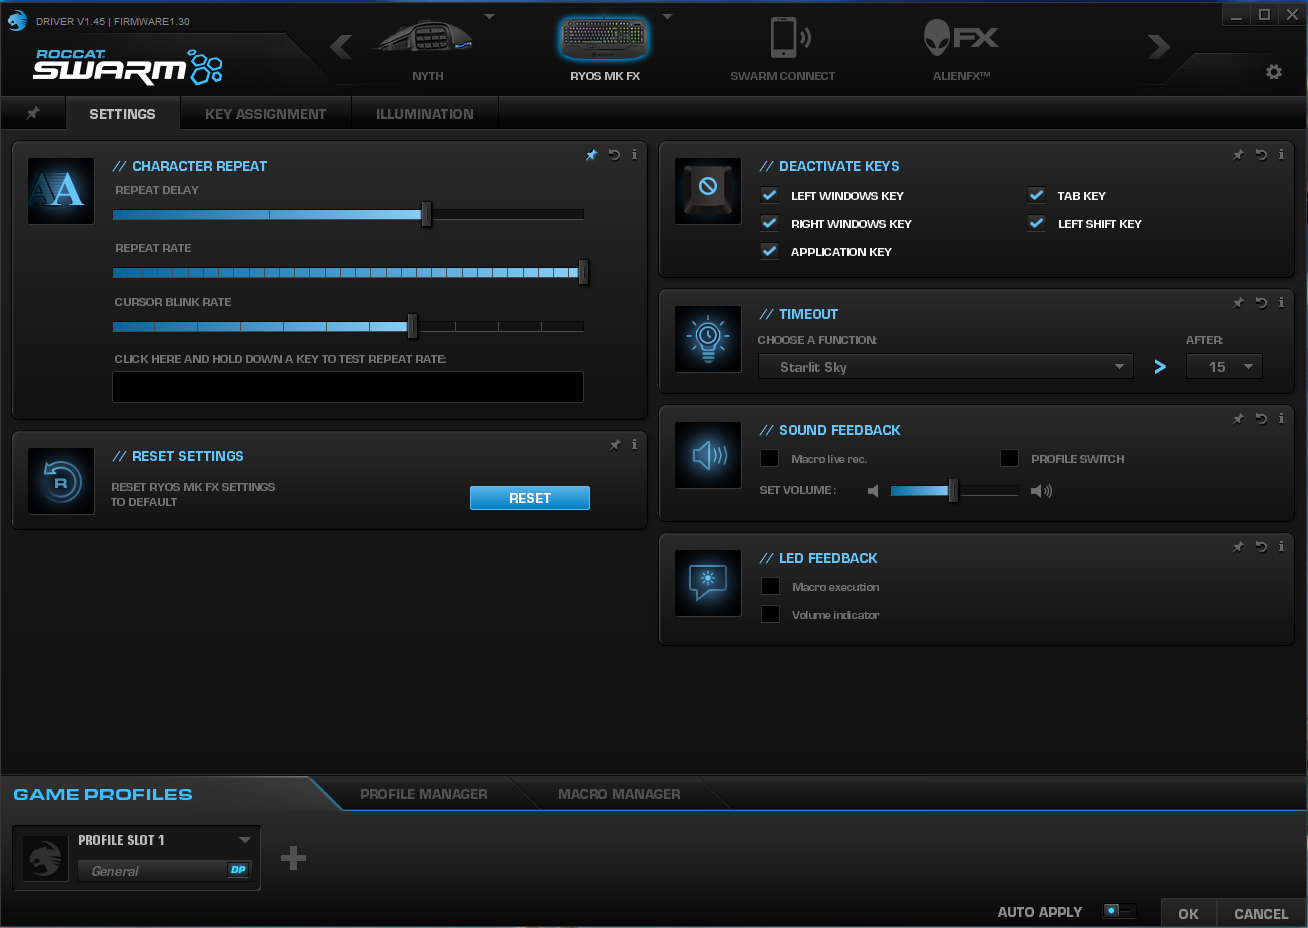Undo changes in Deactivate Keys panel
1308x928 pixels.
(x=1261, y=155)
